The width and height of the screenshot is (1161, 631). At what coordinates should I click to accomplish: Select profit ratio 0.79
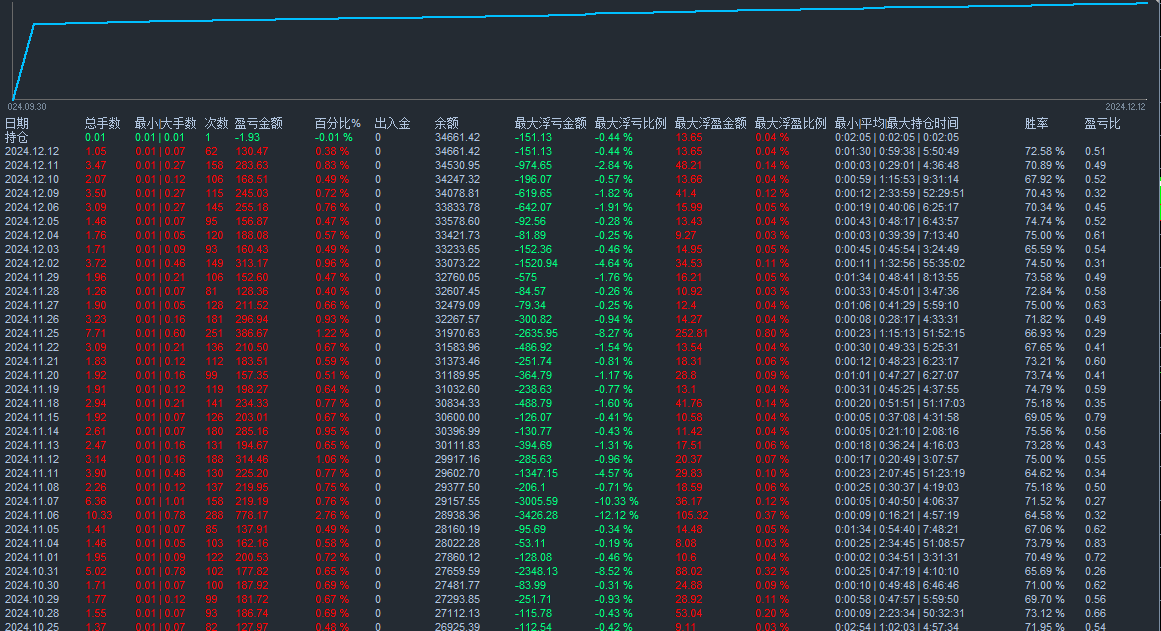(1095, 417)
